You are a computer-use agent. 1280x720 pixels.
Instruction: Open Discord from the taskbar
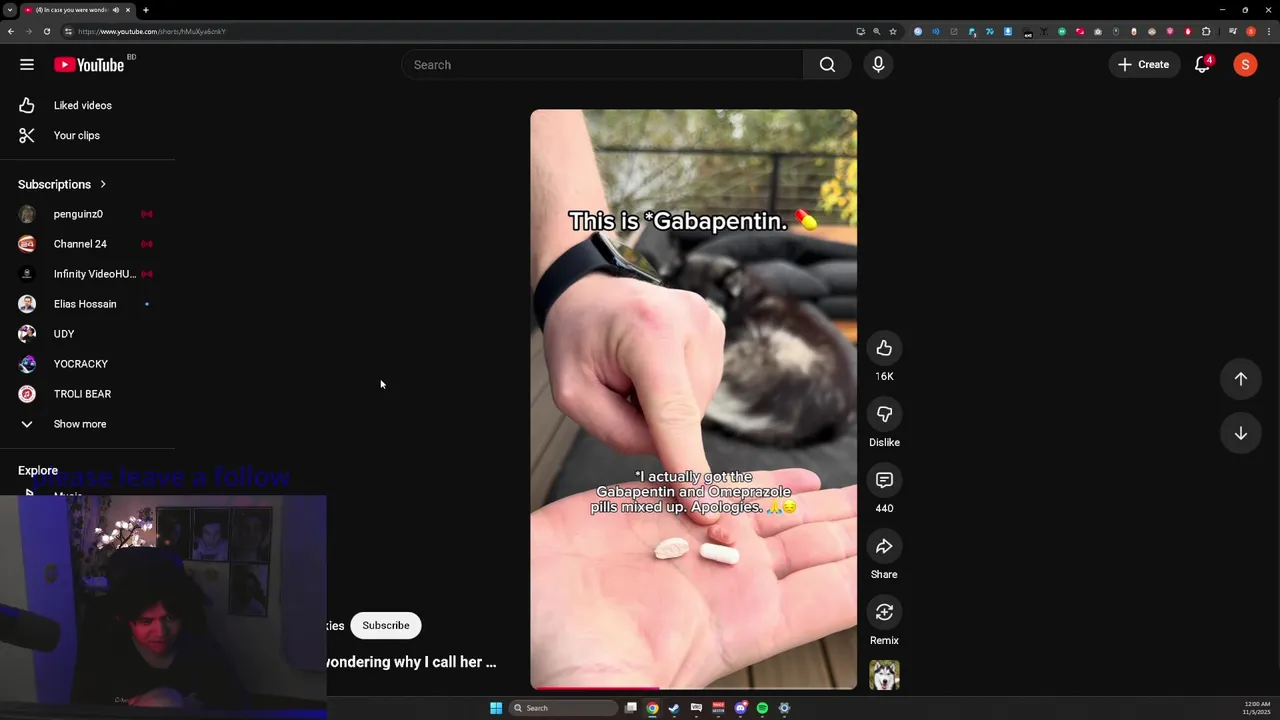pos(740,708)
